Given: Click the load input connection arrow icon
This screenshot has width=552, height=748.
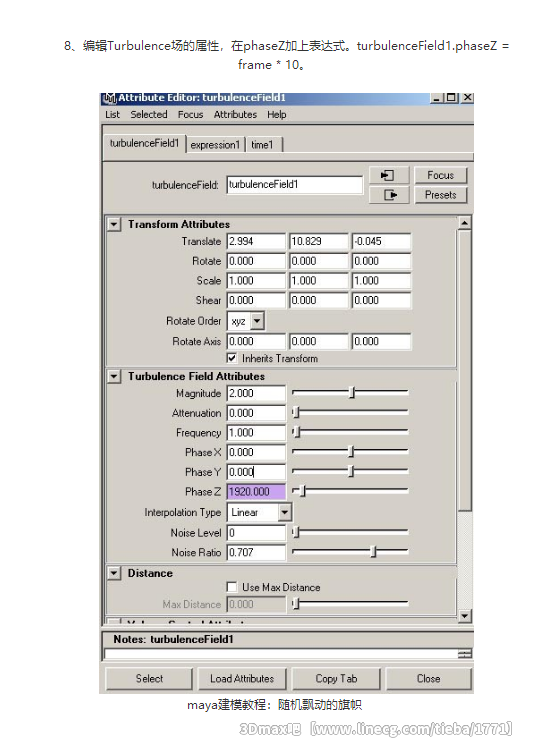Looking at the screenshot, I should pos(389,176).
